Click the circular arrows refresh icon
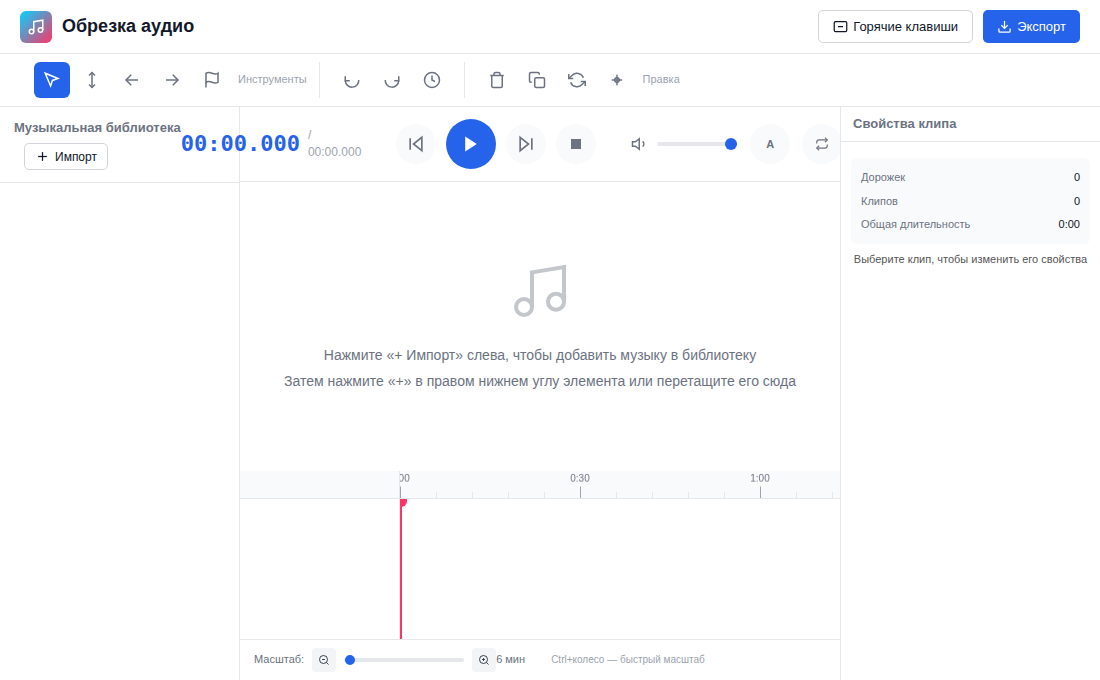Image resolution: width=1100 pixels, height=680 pixels. [x=577, y=80]
